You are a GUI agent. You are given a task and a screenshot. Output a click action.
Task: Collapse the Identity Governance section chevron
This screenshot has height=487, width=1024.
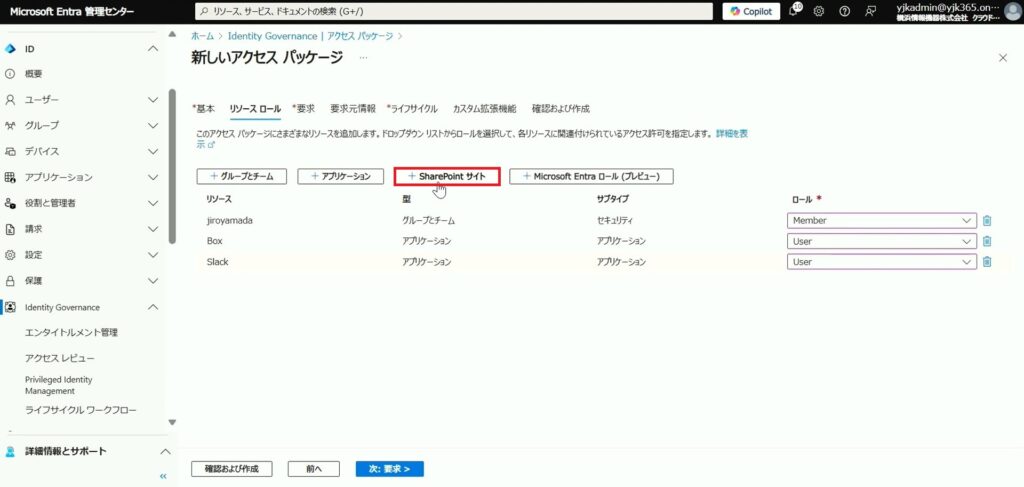coord(153,307)
